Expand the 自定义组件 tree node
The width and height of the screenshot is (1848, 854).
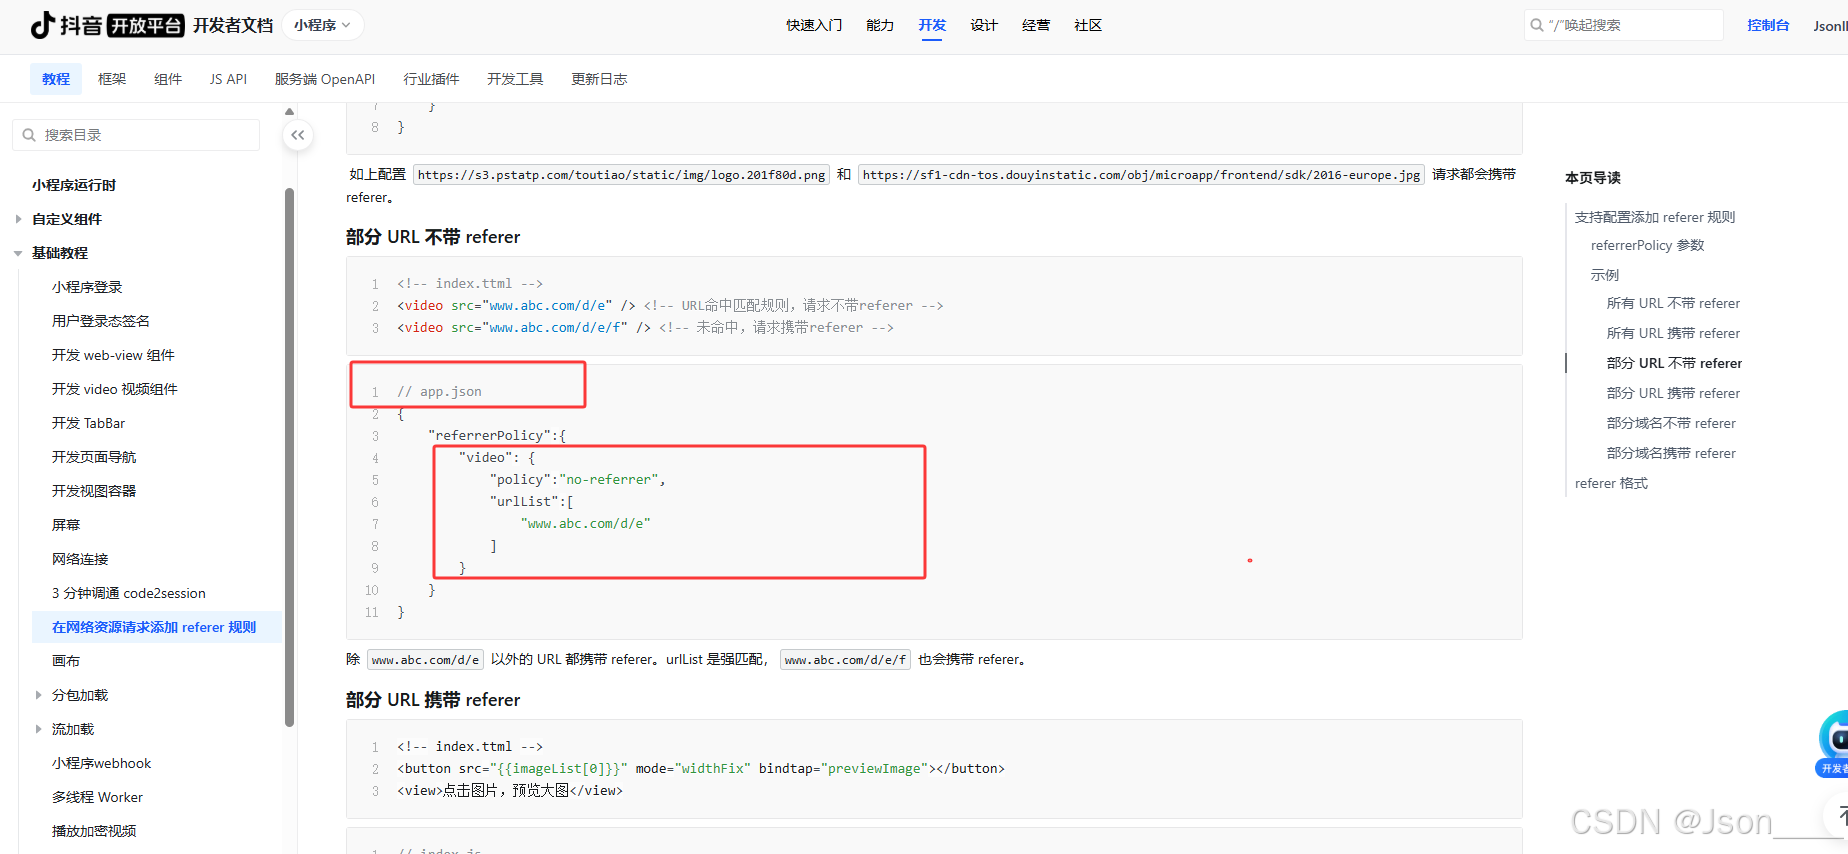18,219
